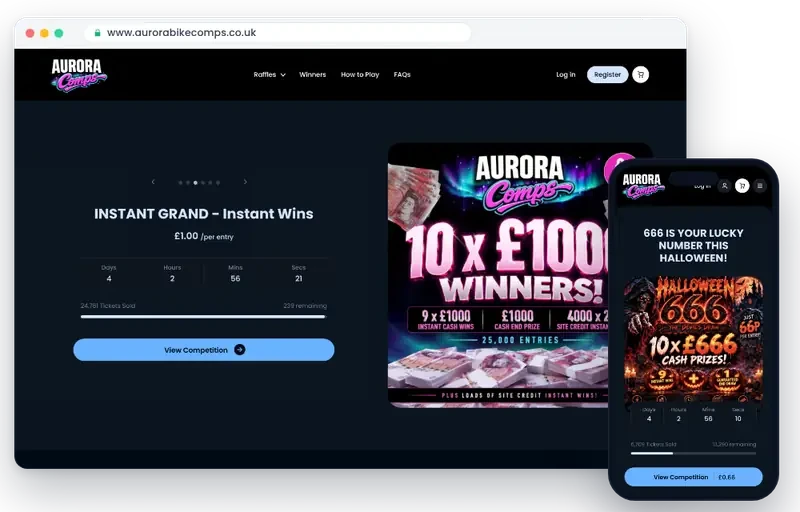Select the second carousel dot

[188, 183]
